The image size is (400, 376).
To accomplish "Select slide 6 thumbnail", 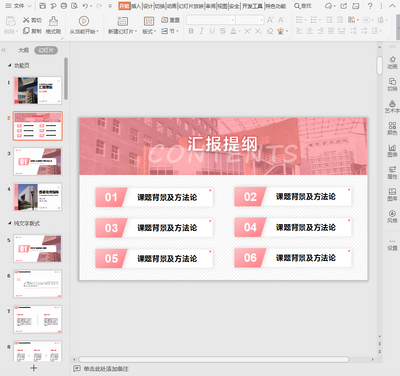I will 38,284.
